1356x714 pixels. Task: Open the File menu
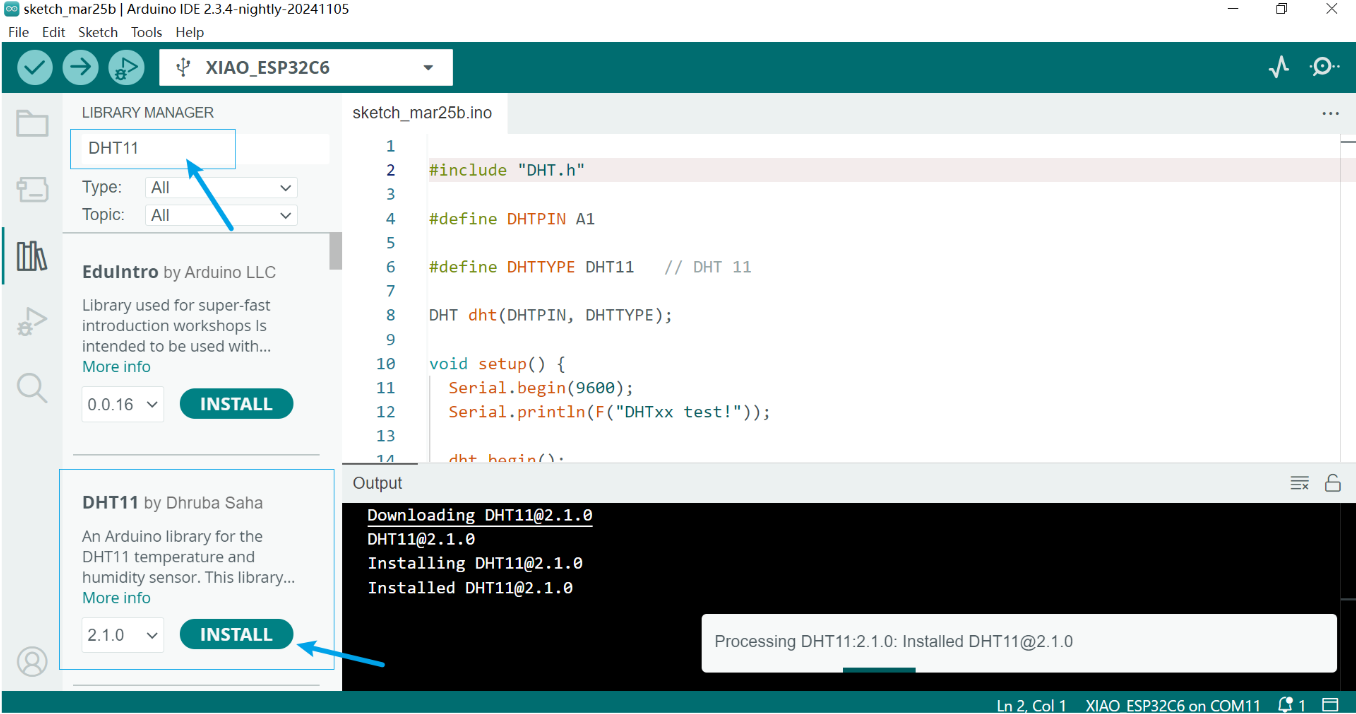pyautogui.click(x=18, y=32)
